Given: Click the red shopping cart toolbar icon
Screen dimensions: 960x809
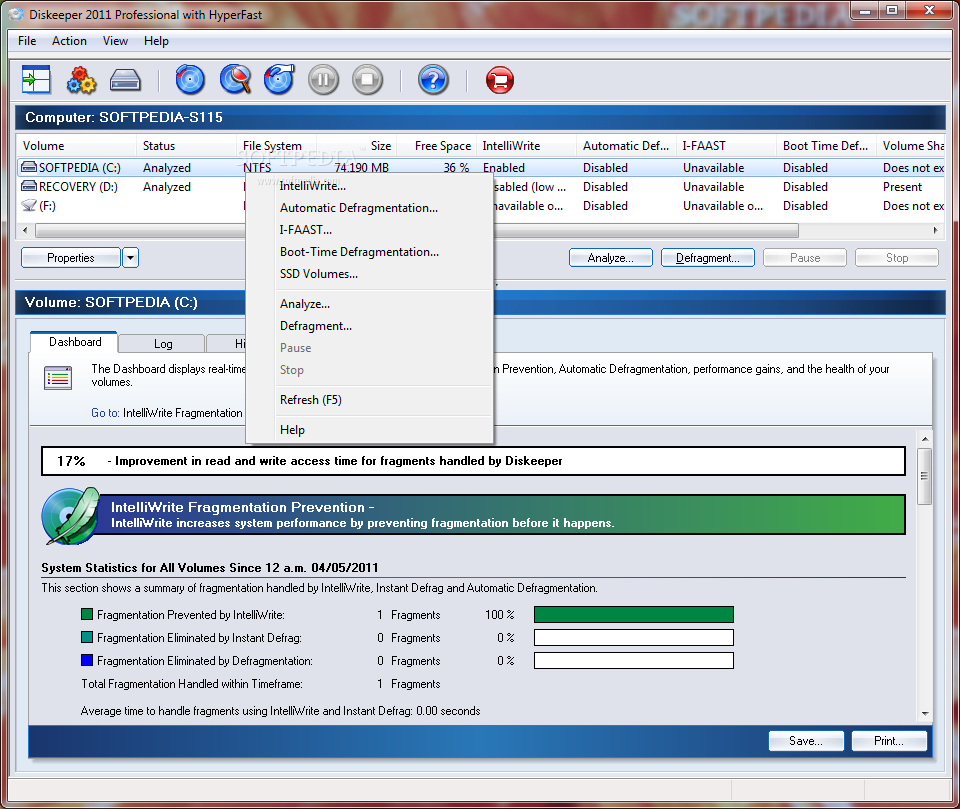Looking at the screenshot, I should pyautogui.click(x=500, y=80).
